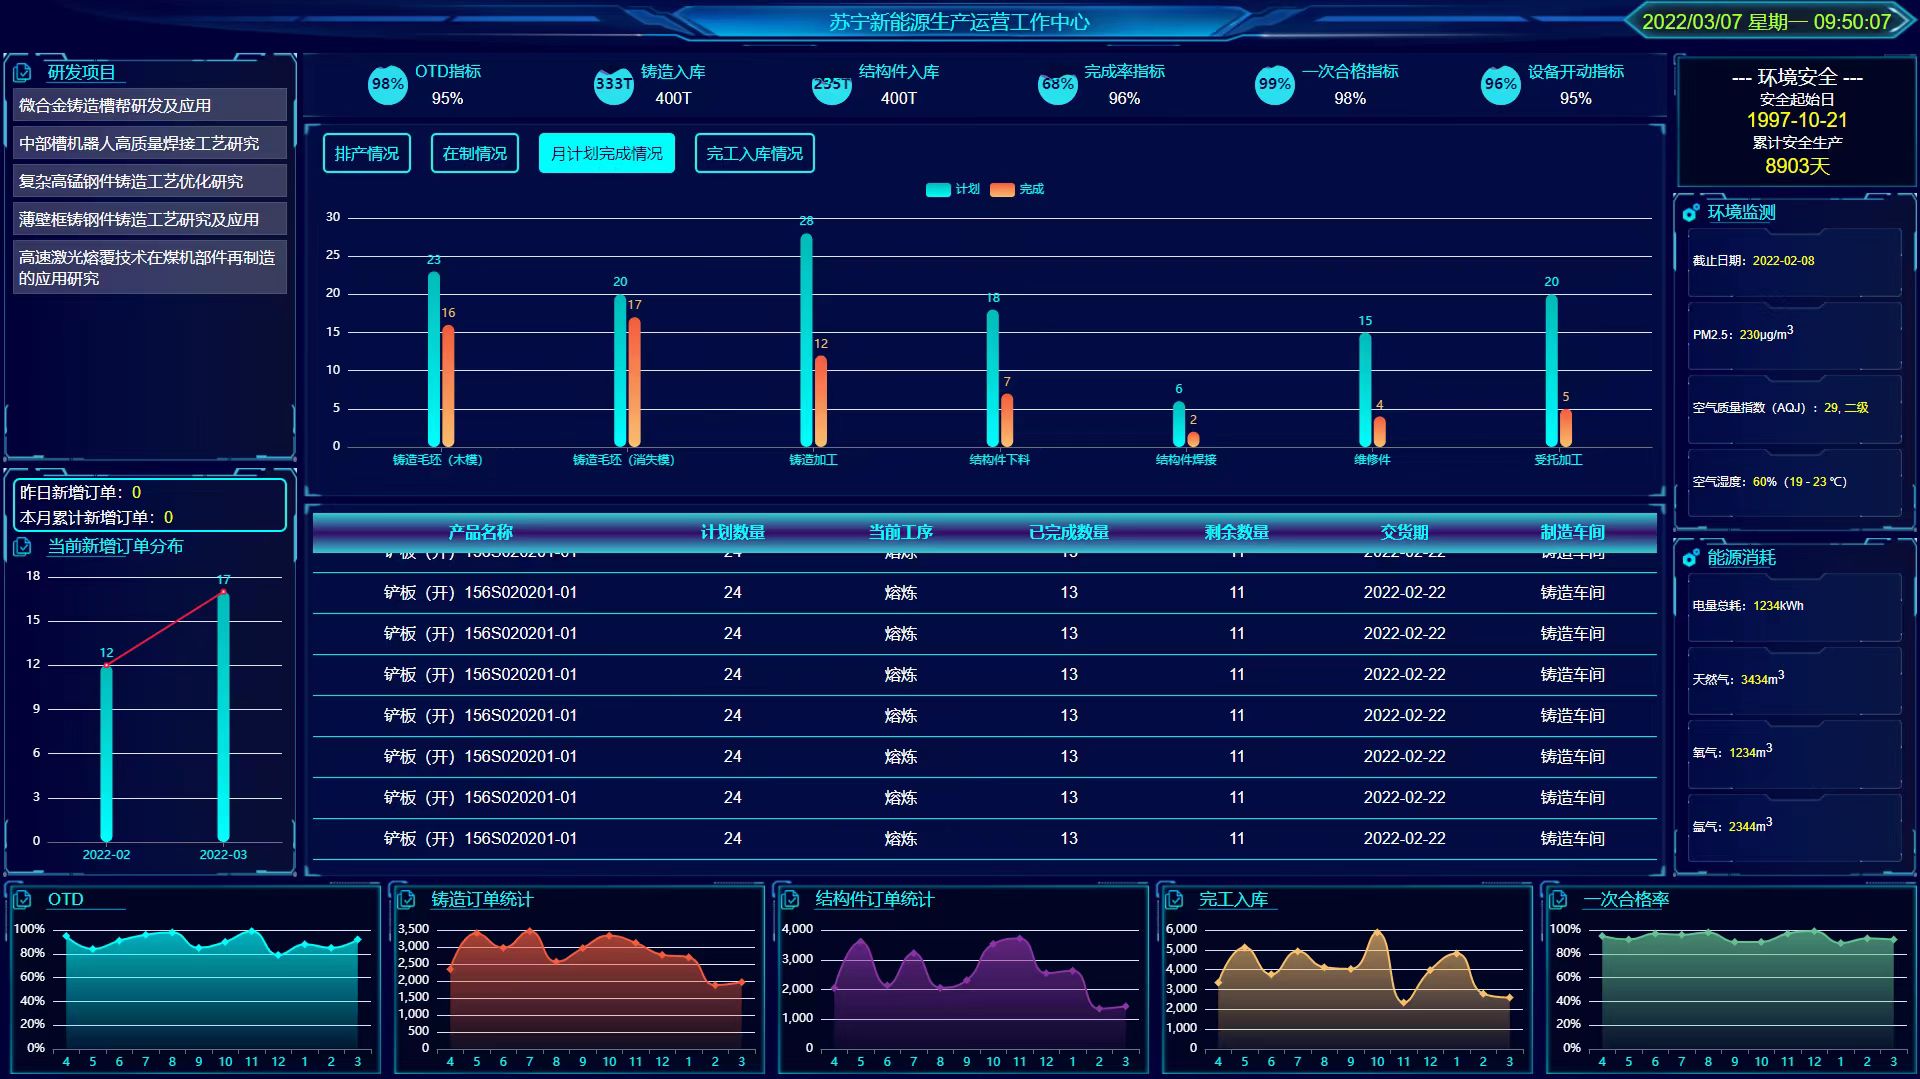Click the 环境监测 gear icon
Image resolution: width=1920 pixels, height=1079 pixels.
[x=1690, y=213]
